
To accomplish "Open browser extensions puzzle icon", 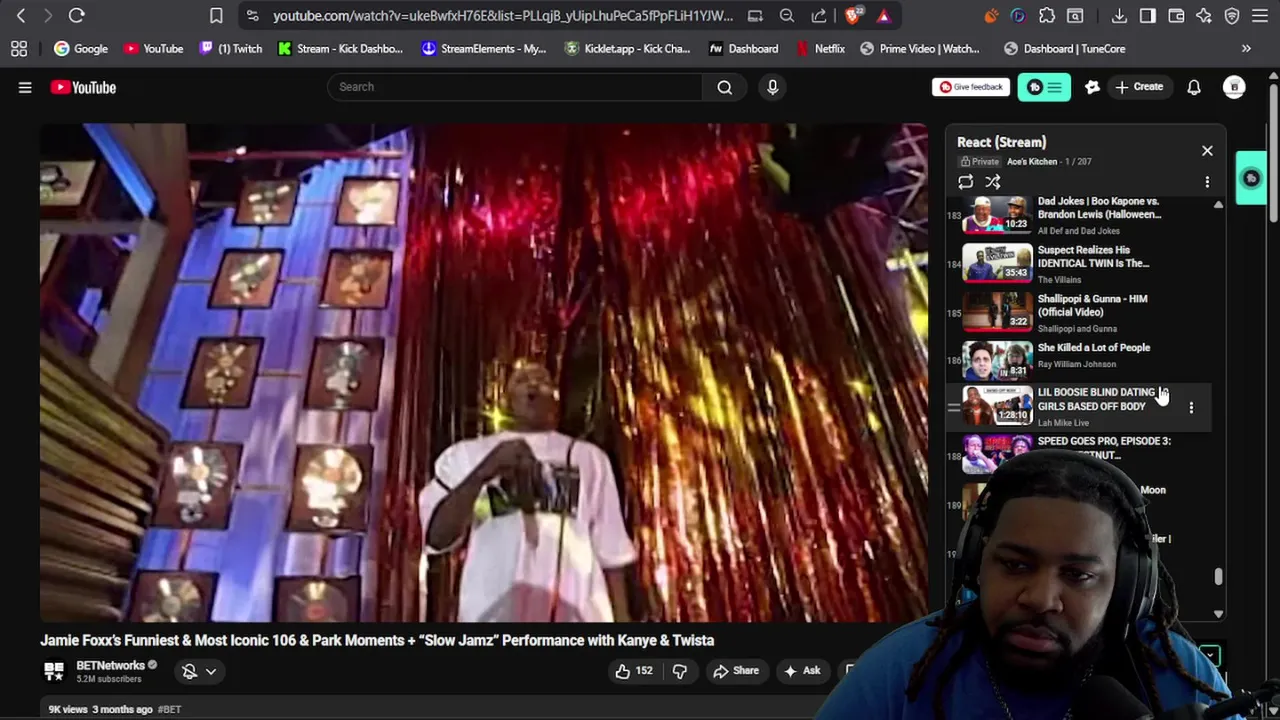I will [x=1047, y=16].
